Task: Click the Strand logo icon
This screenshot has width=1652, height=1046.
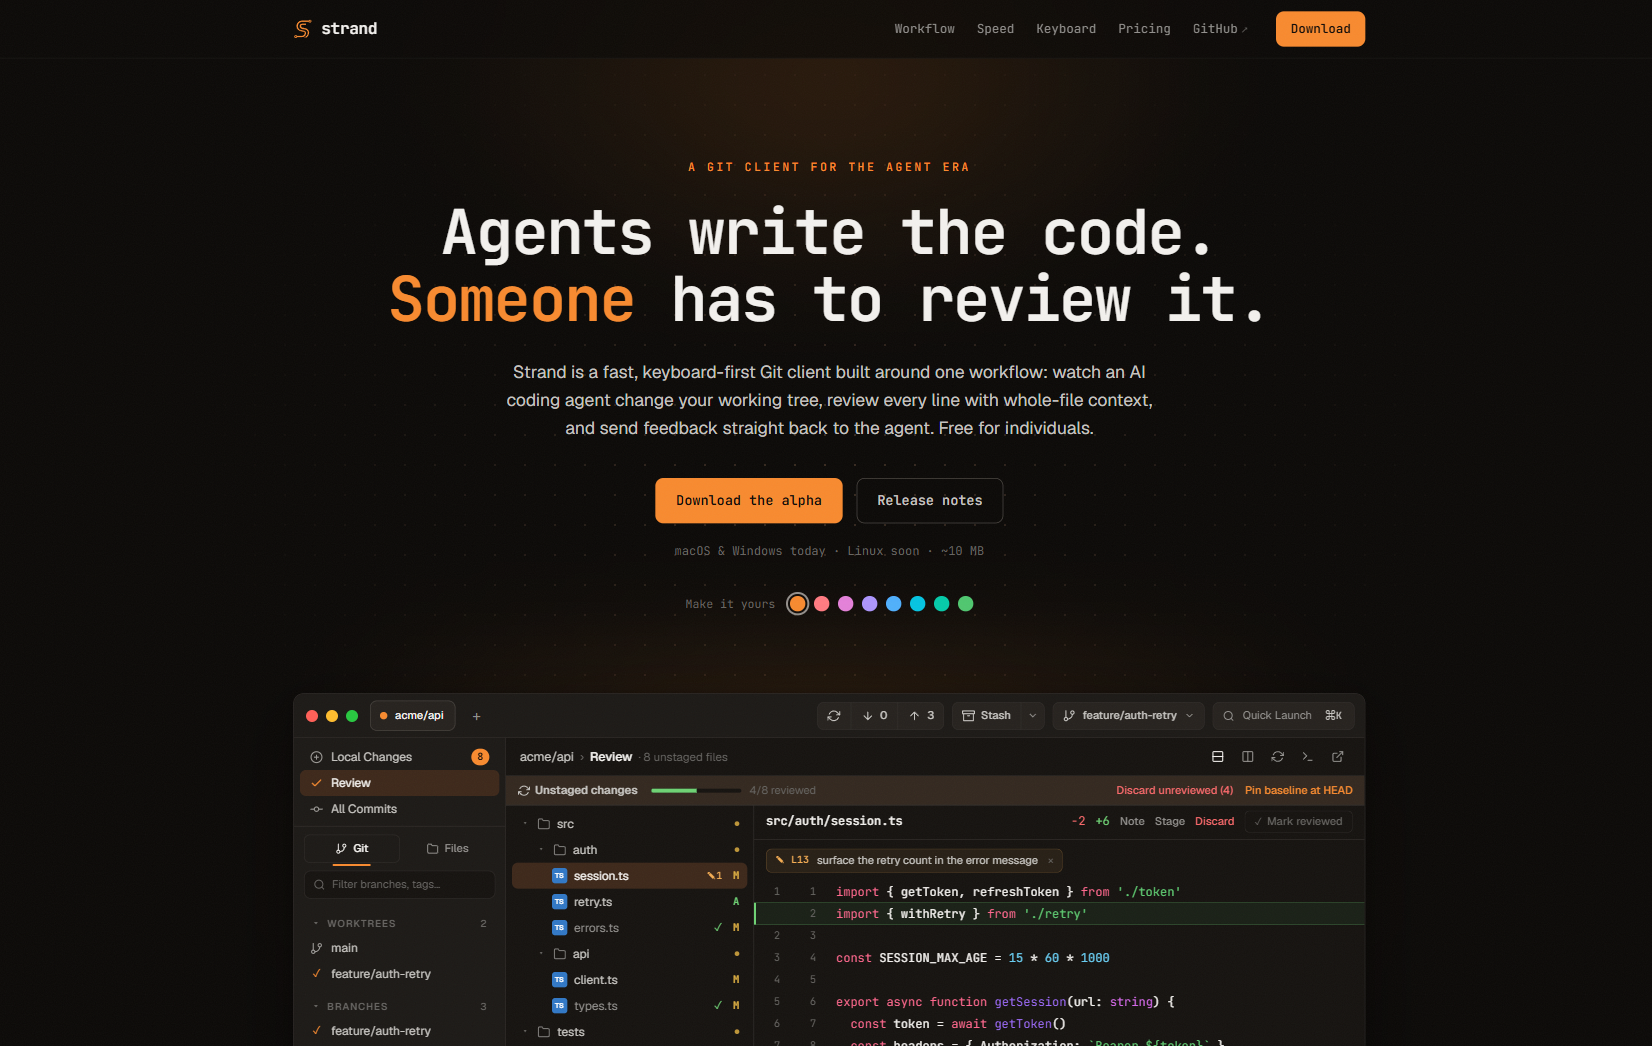Action: (x=302, y=29)
